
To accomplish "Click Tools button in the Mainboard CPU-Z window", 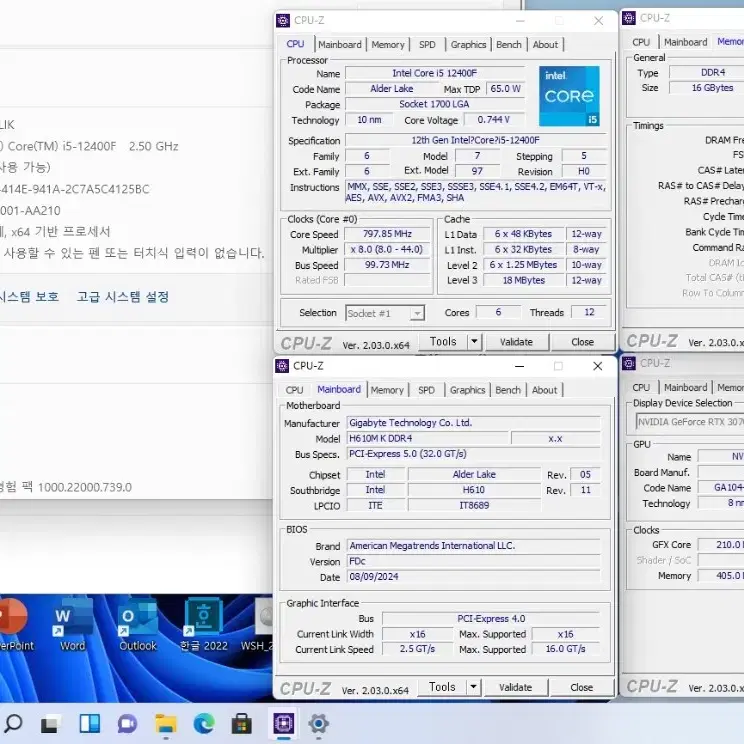I will tap(442, 687).
